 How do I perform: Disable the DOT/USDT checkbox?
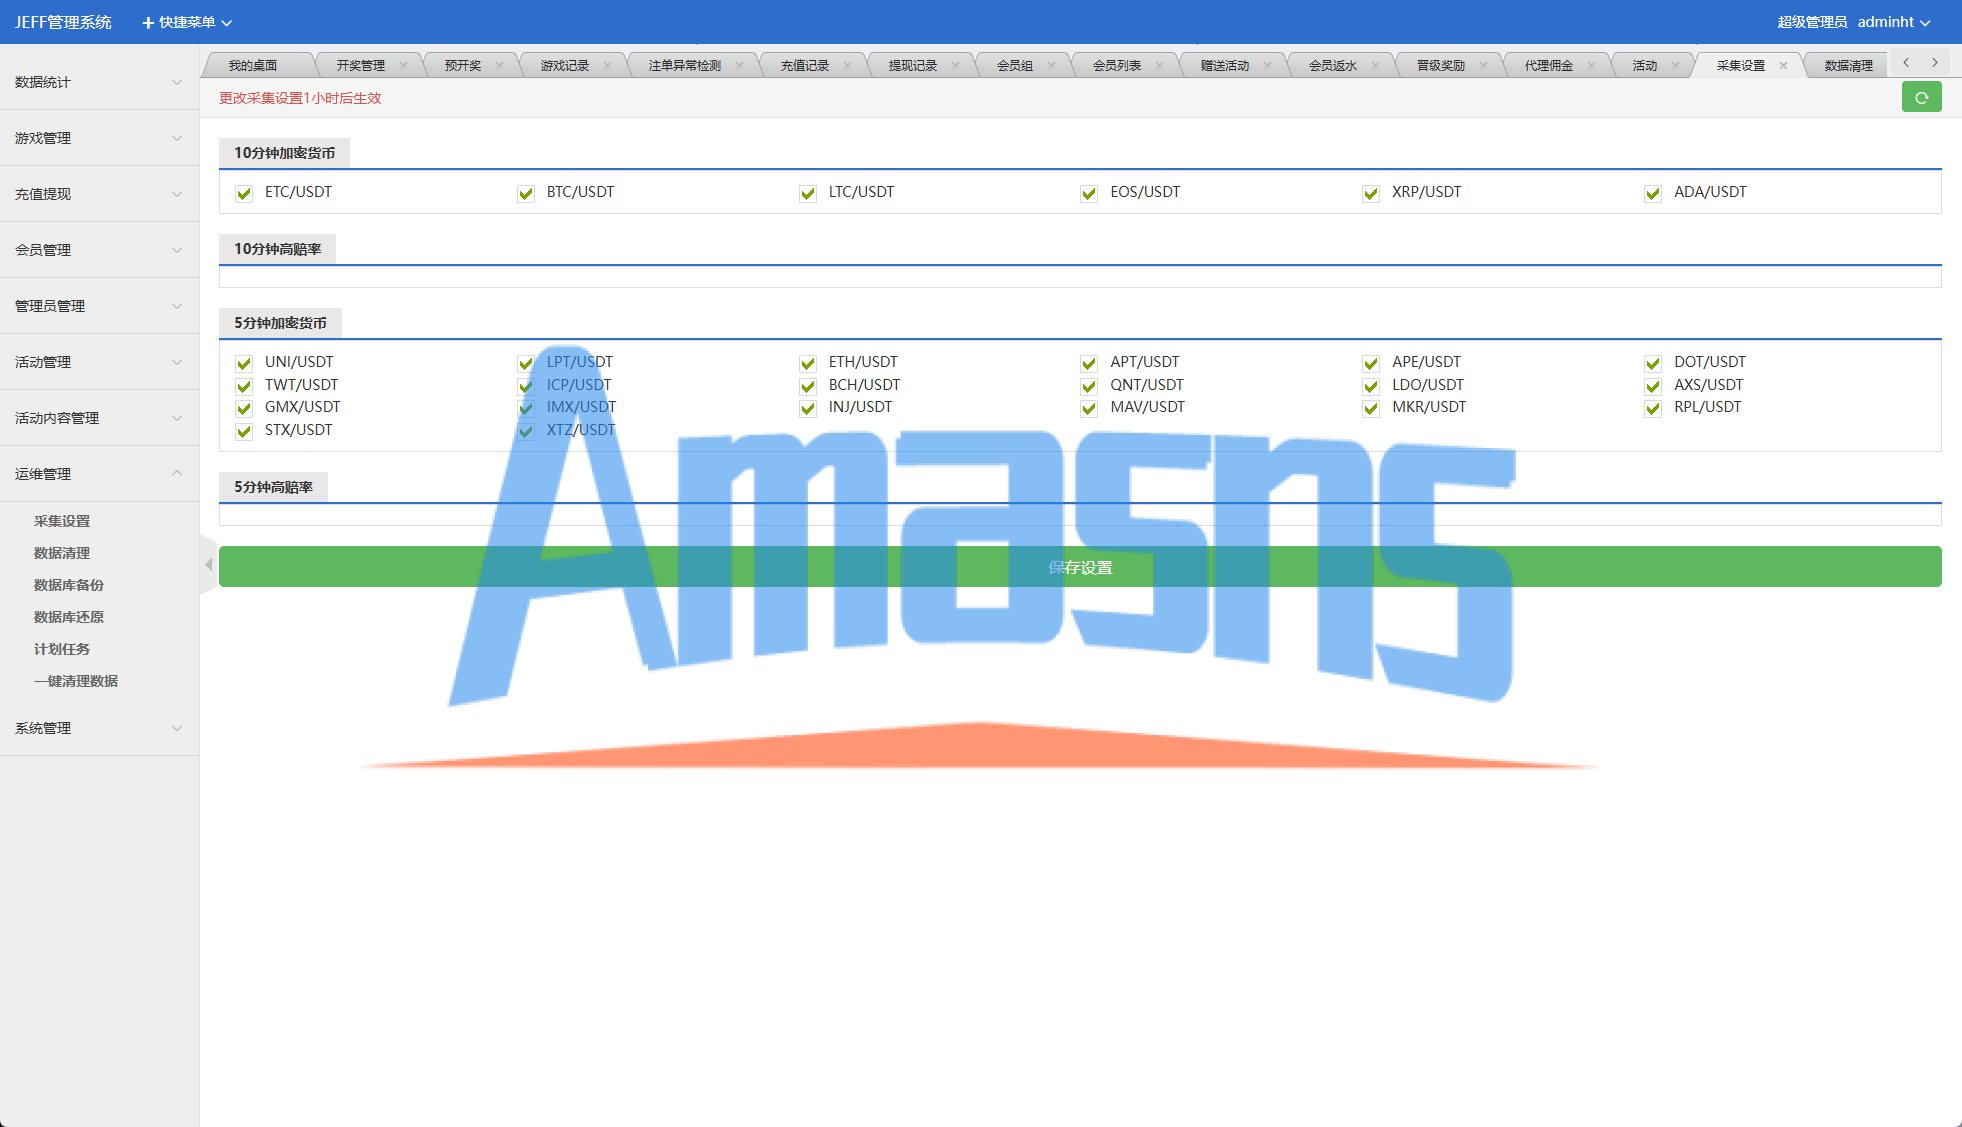(x=1653, y=363)
